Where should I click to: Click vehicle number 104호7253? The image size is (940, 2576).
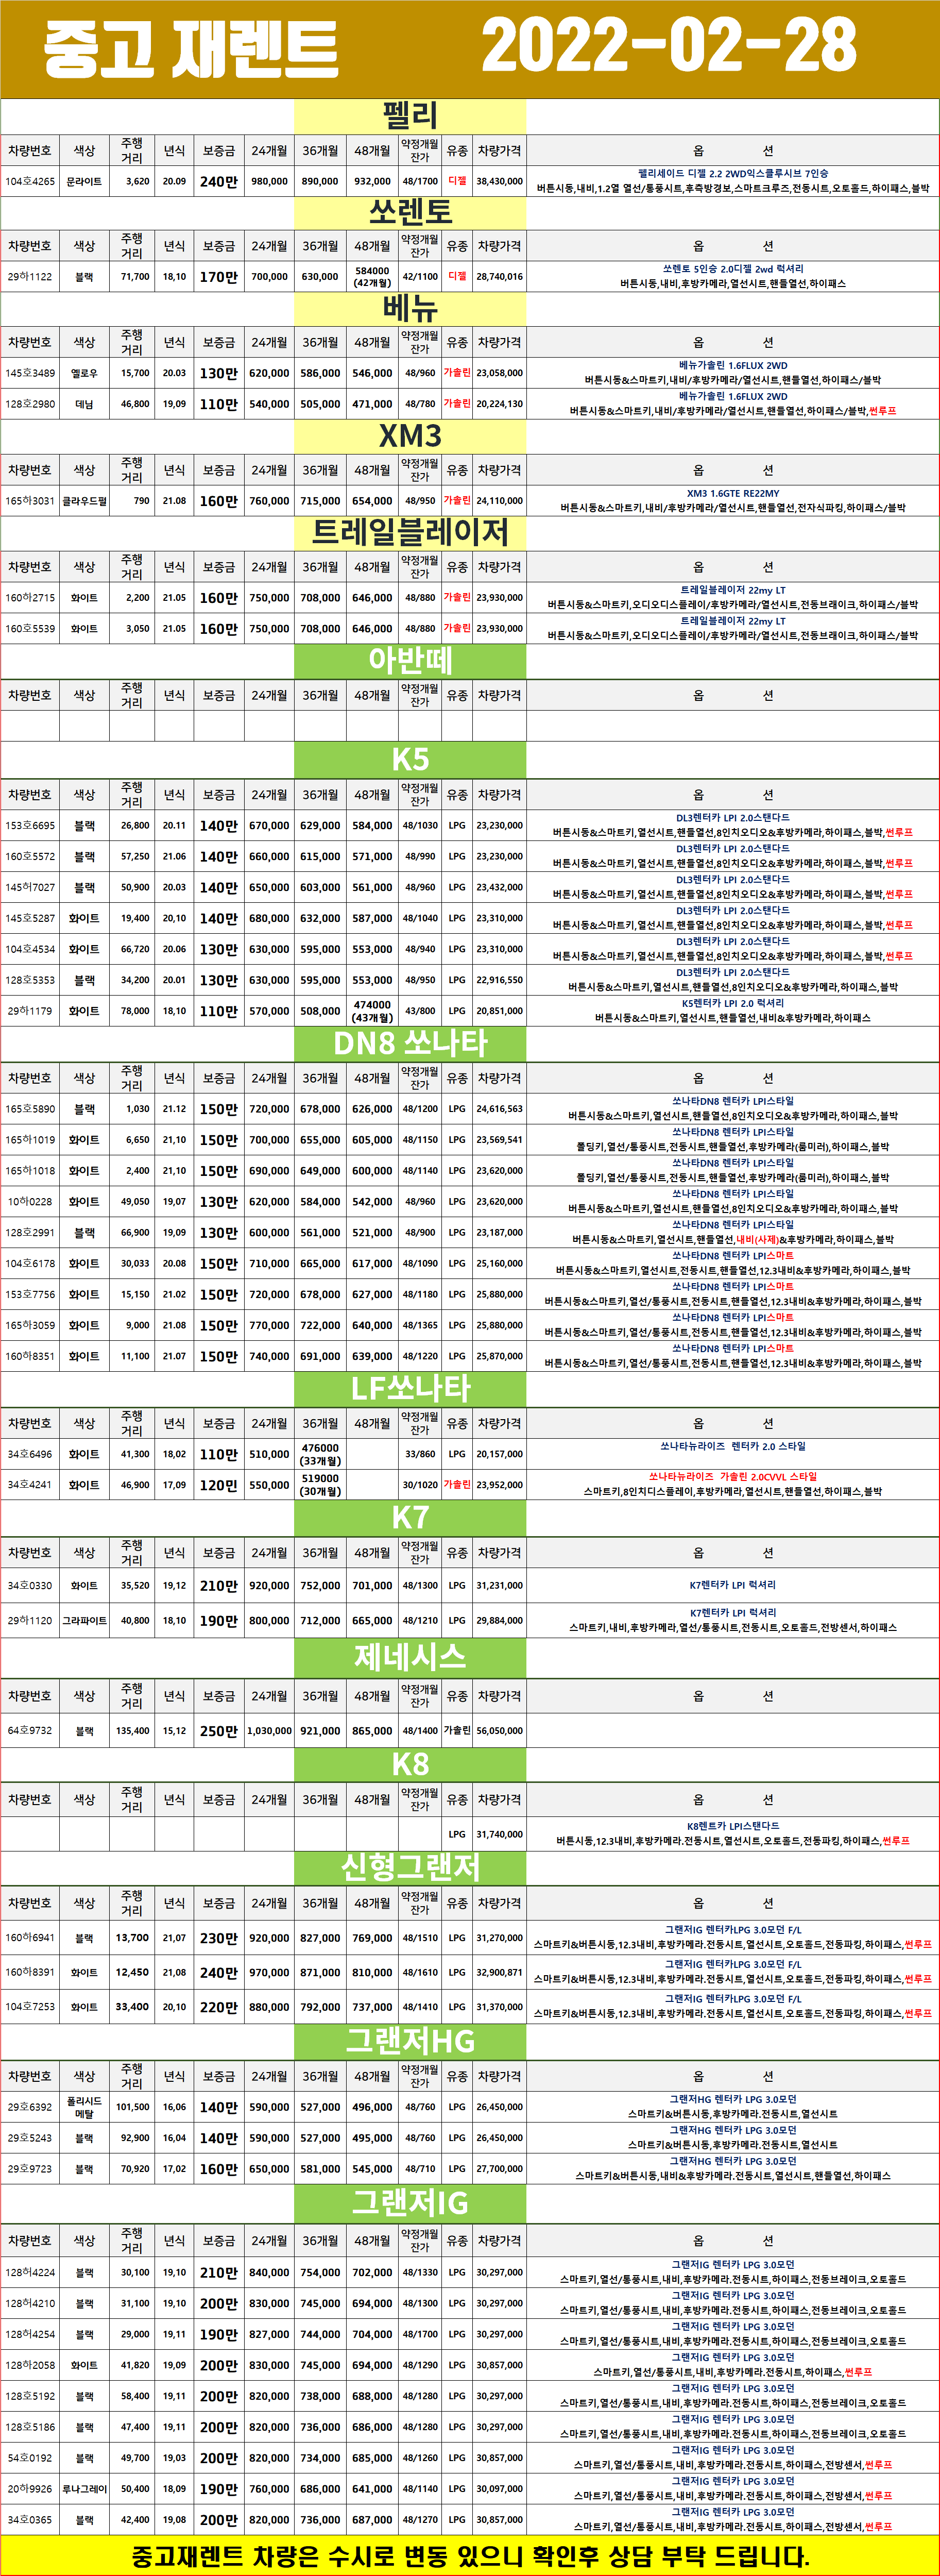[x=30, y=2007]
